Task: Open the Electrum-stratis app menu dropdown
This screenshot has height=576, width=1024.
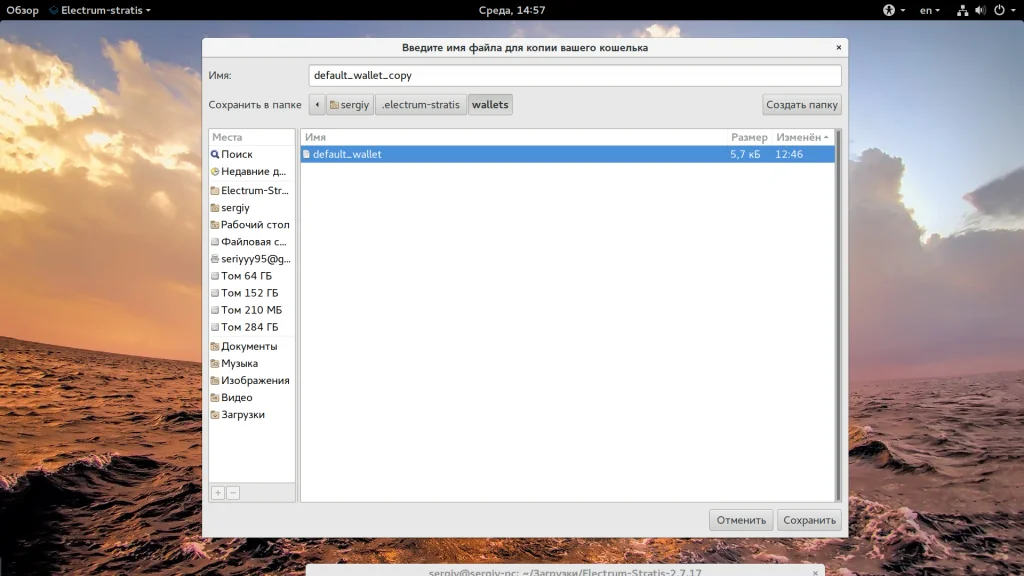Action: [101, 10]
